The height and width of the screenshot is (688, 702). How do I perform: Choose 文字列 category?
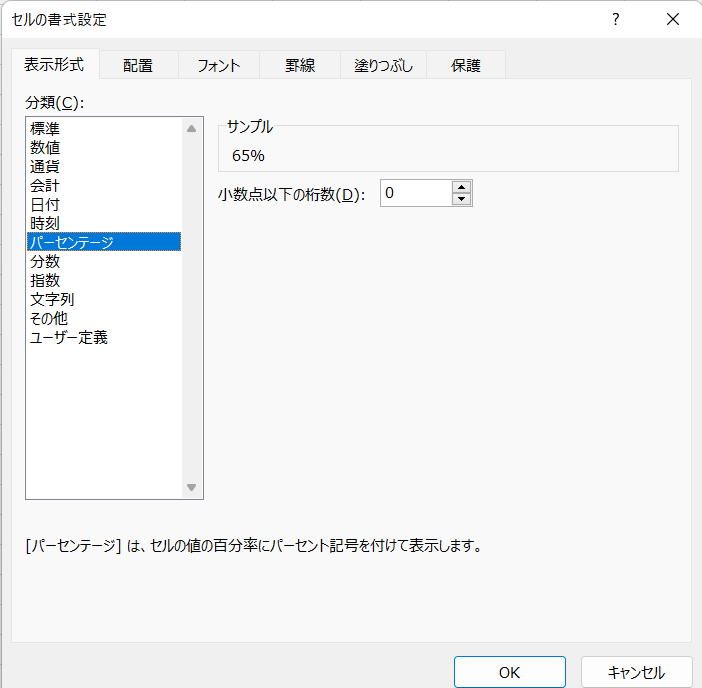click(x=104, y=299)
